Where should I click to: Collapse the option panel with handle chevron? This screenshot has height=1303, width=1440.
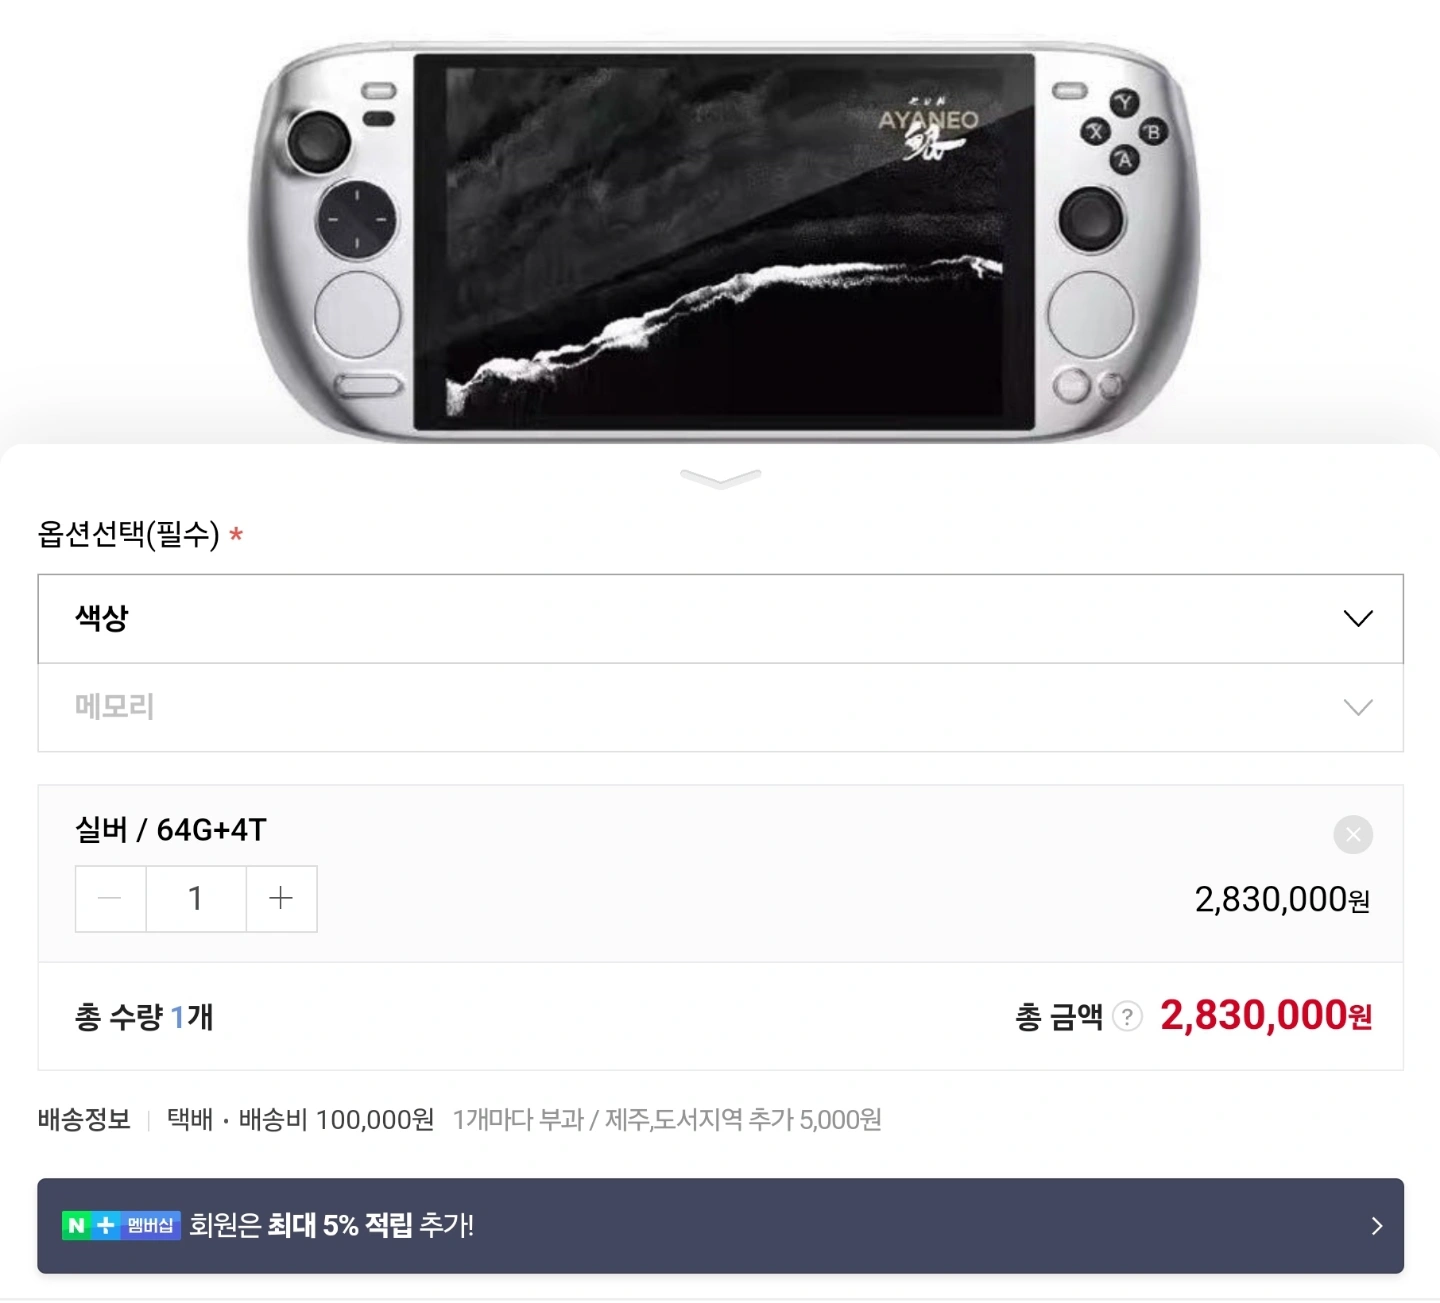coord(720,478)
